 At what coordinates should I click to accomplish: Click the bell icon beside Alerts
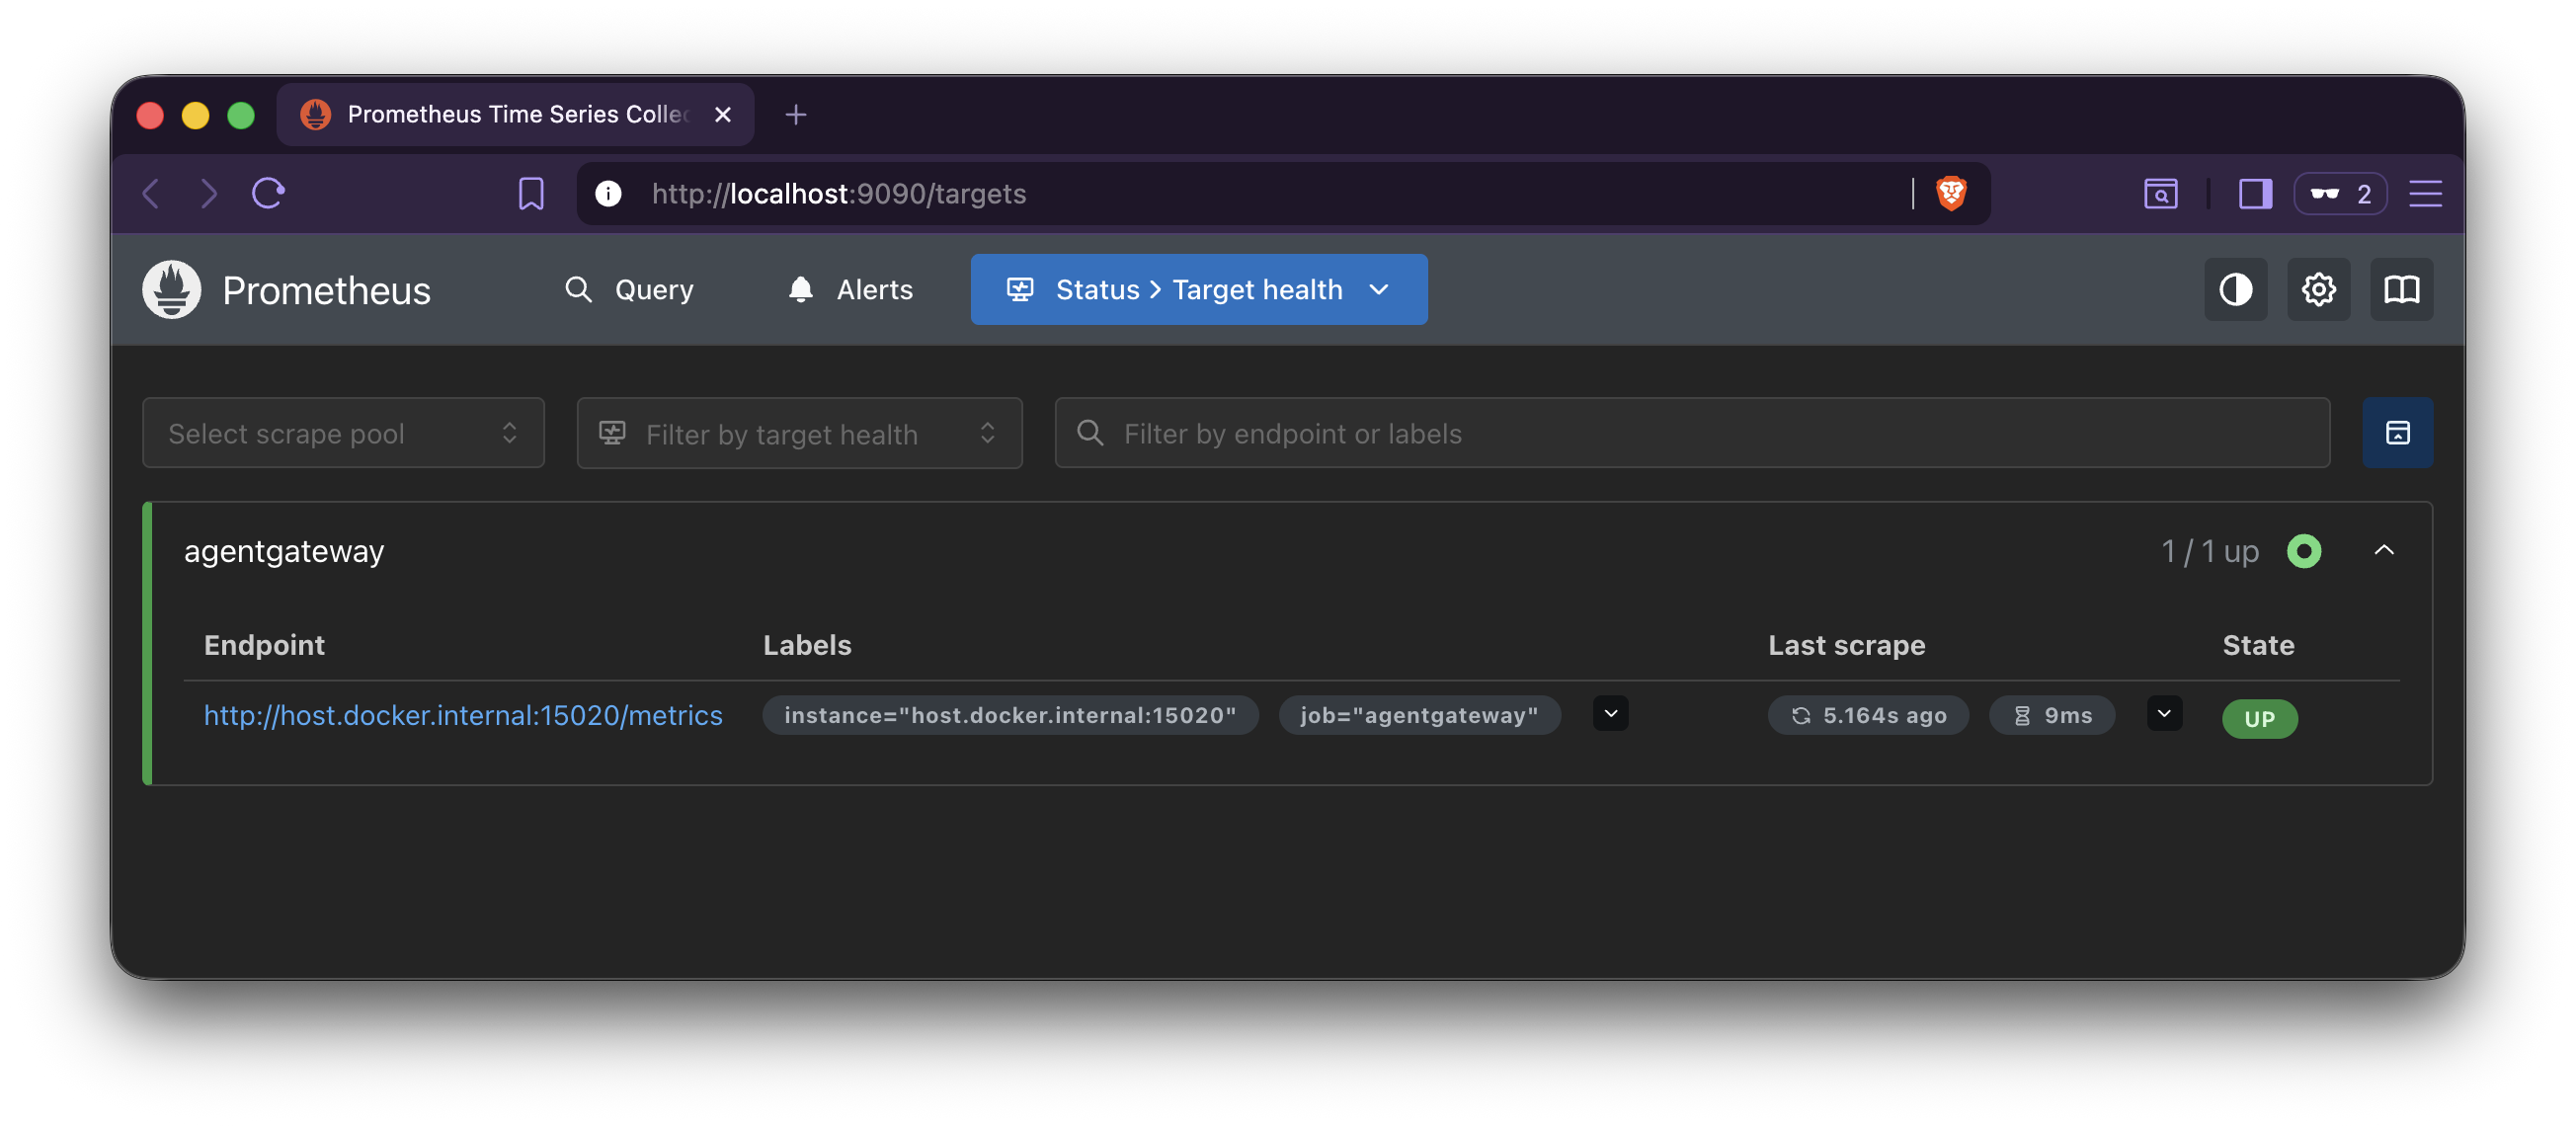coord(800,290)
